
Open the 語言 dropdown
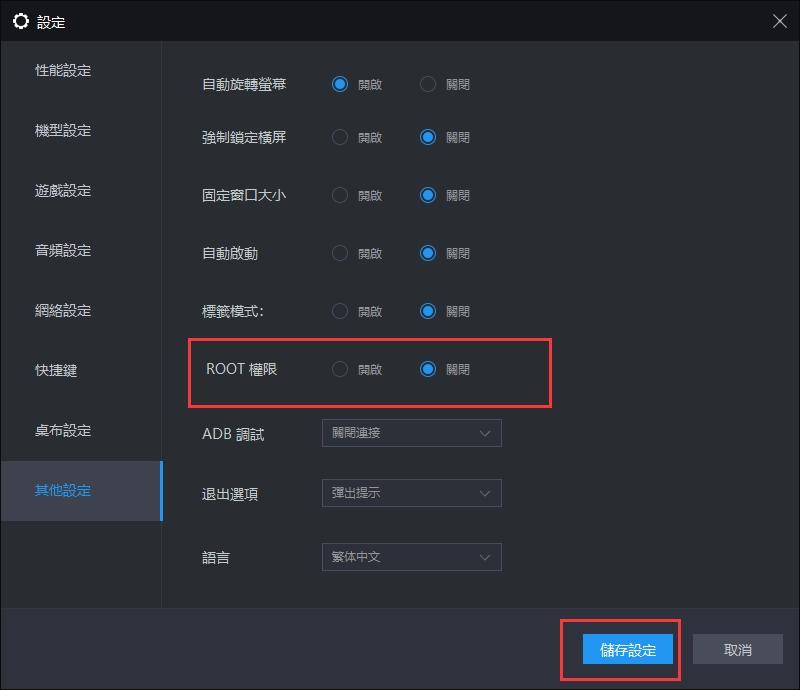(x=411, y=557)
